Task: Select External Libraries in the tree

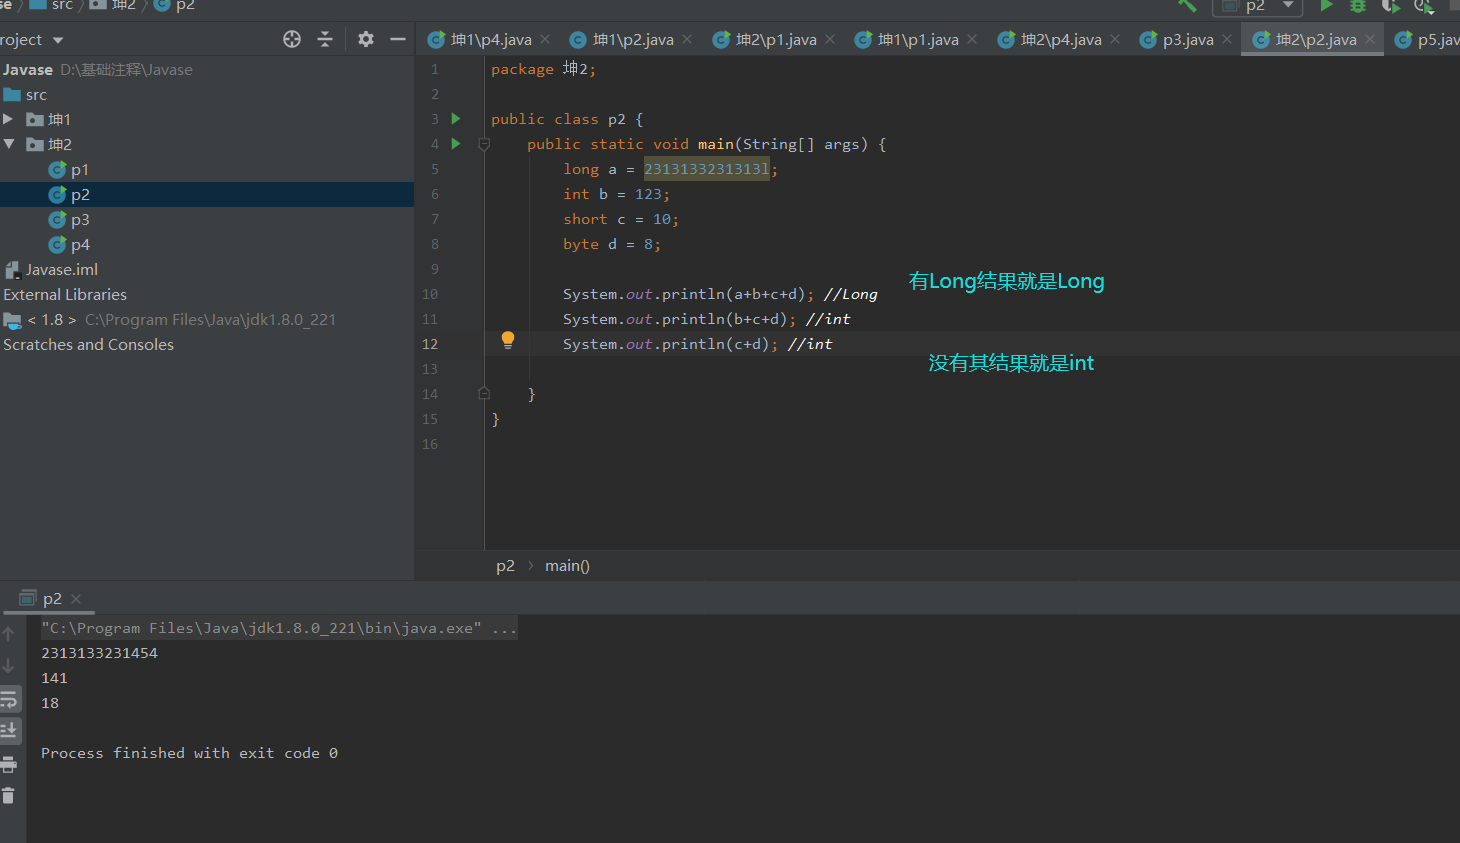Action: tap(65, 295)
